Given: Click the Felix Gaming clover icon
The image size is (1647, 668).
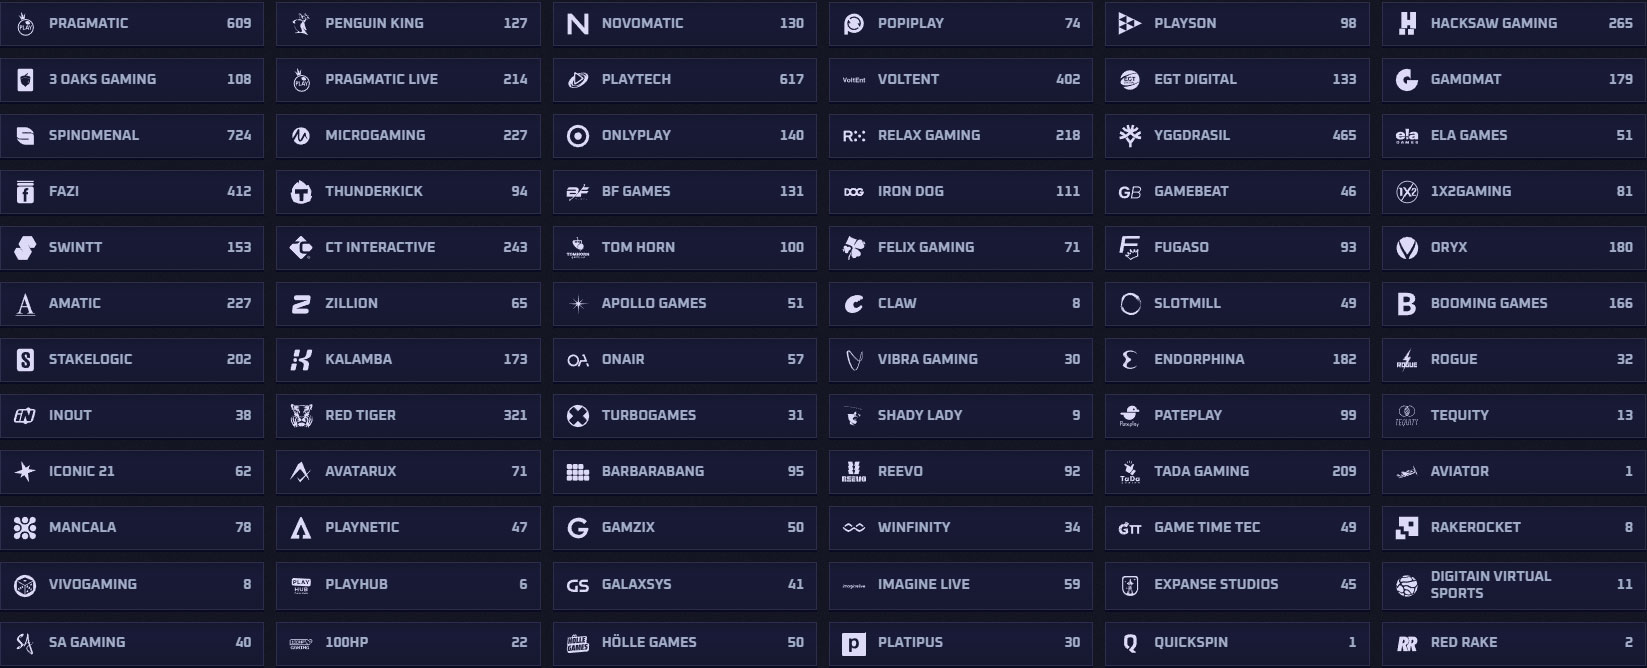Looking at the screenshot, I should (x=854, y=248).
